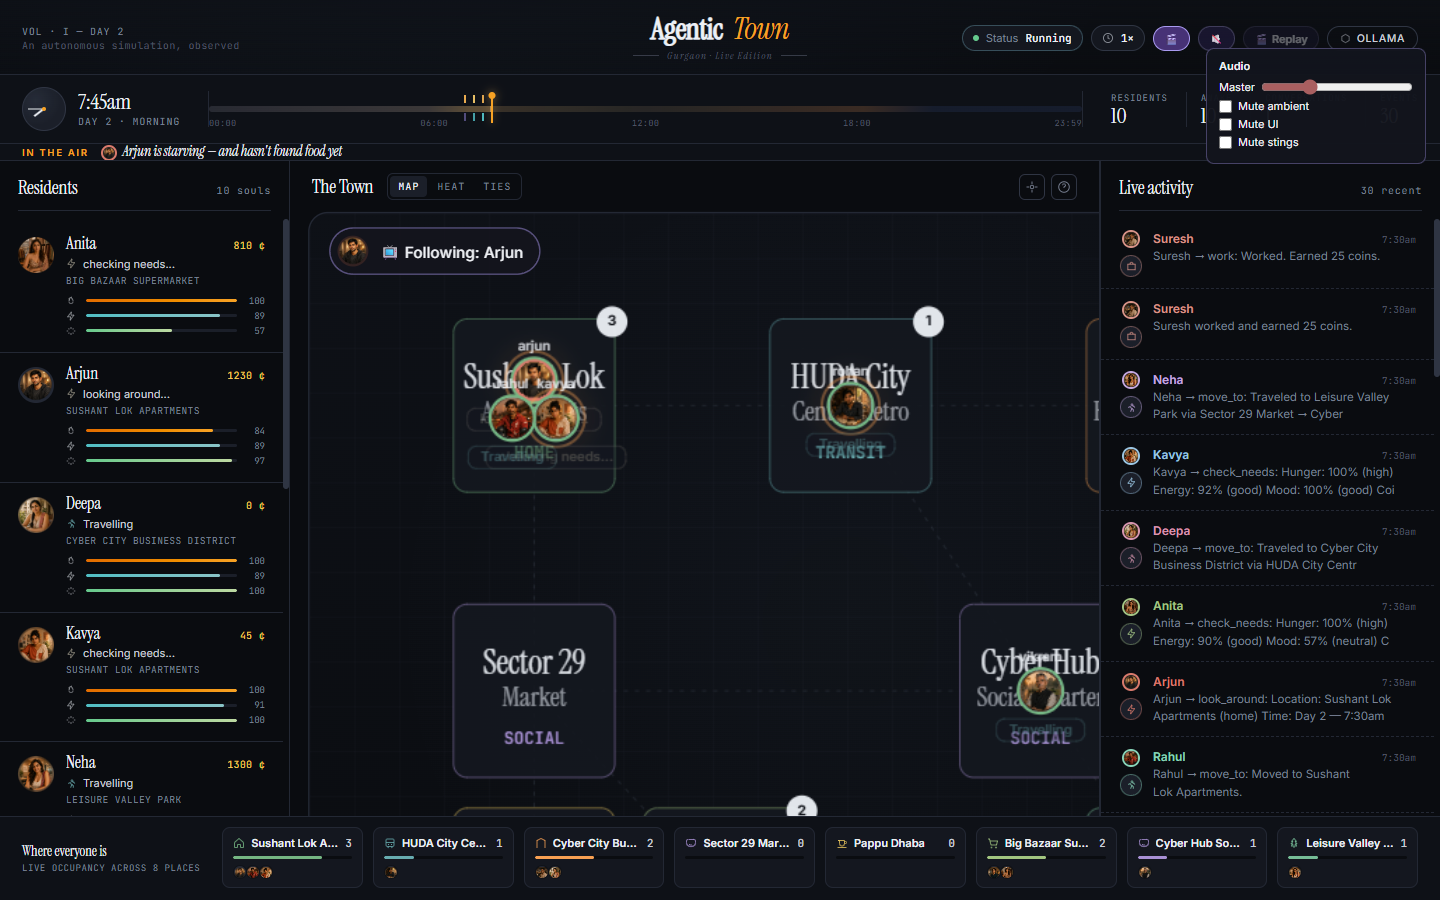Open Deepa's name in Live activity
This screenshot has height=900, width=1440.
pyautogui.click(x=1172, y=531)
